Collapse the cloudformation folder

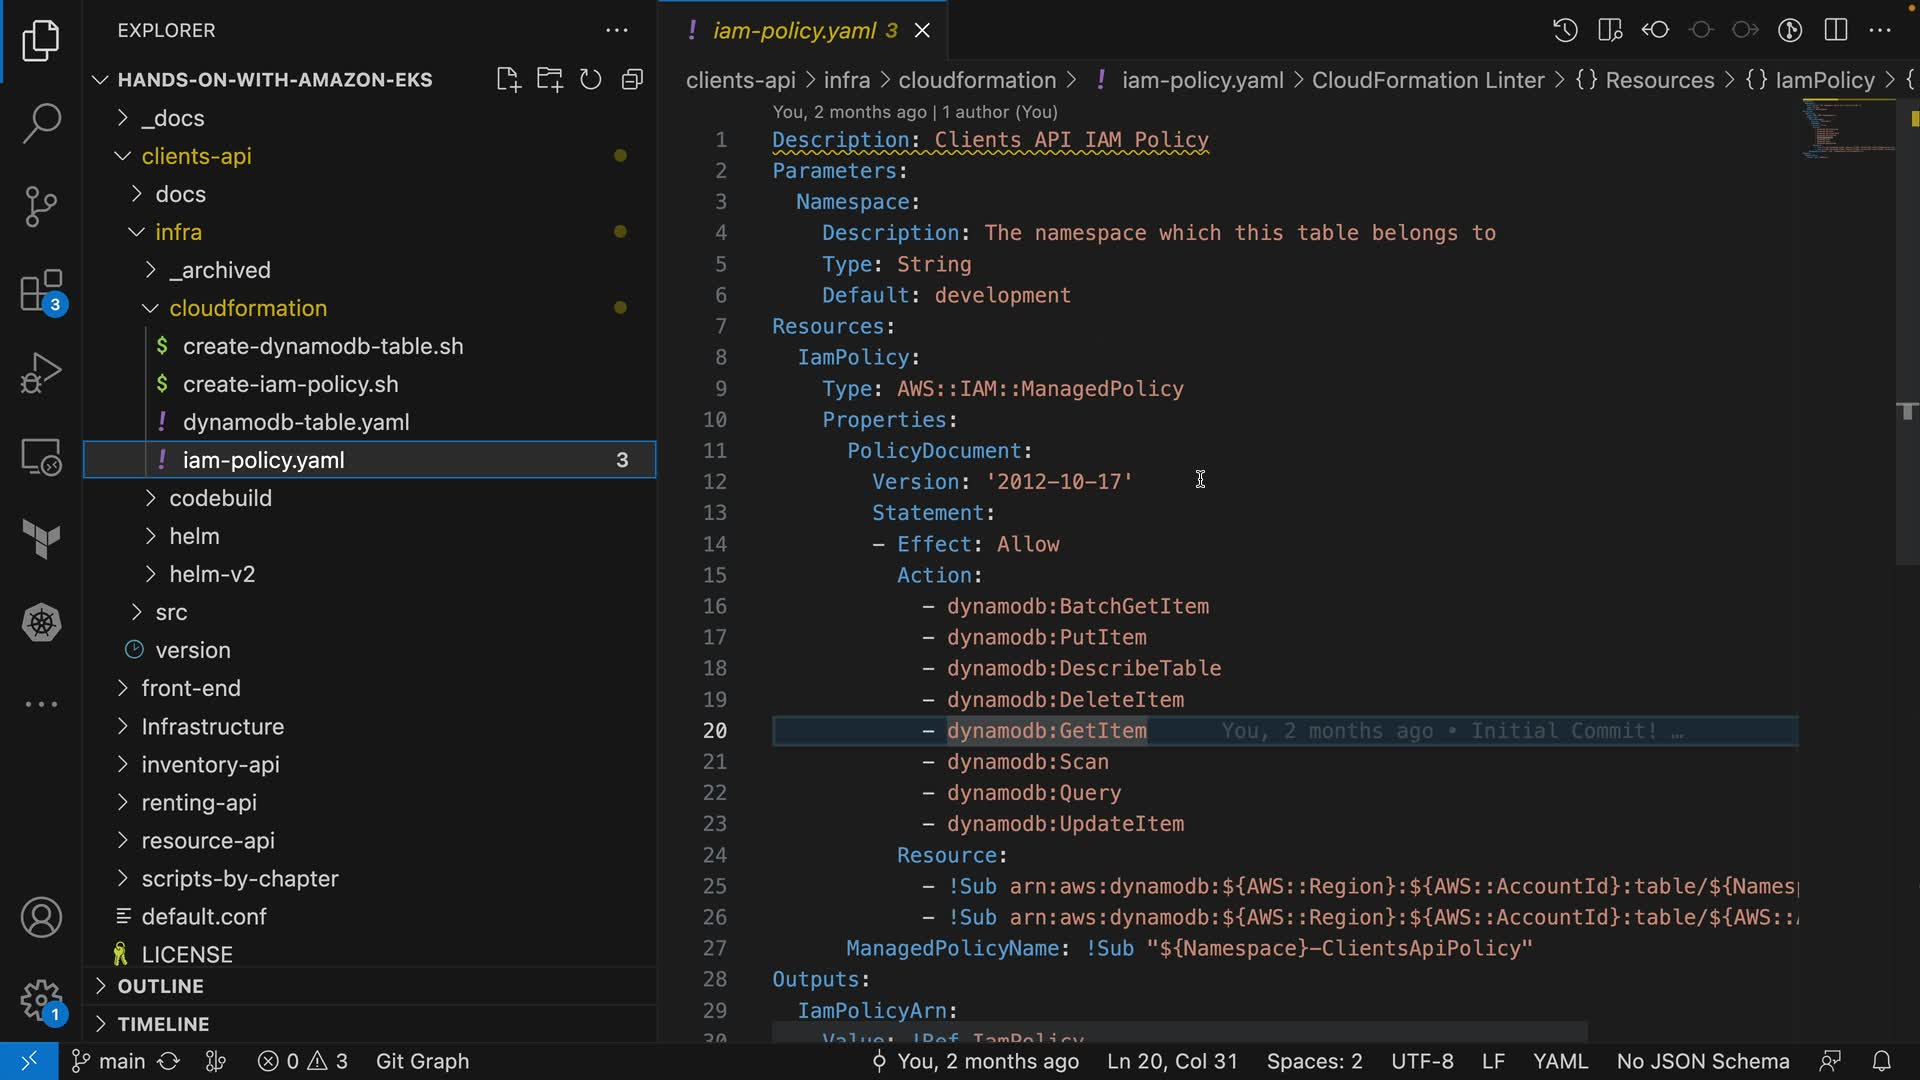pos(247,308)
